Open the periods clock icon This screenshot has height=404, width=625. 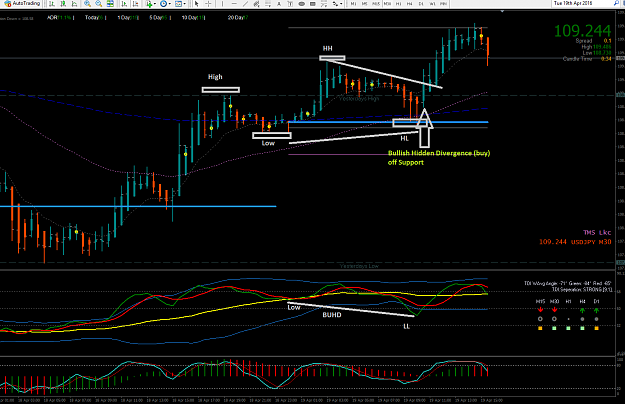[163, 4]
